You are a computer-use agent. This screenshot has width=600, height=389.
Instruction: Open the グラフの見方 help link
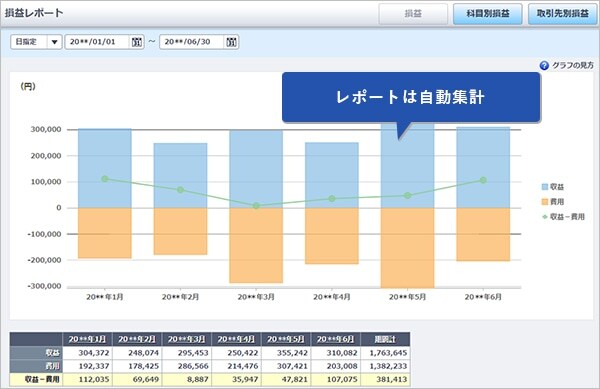pyautogui.click(x=572, y=66)
